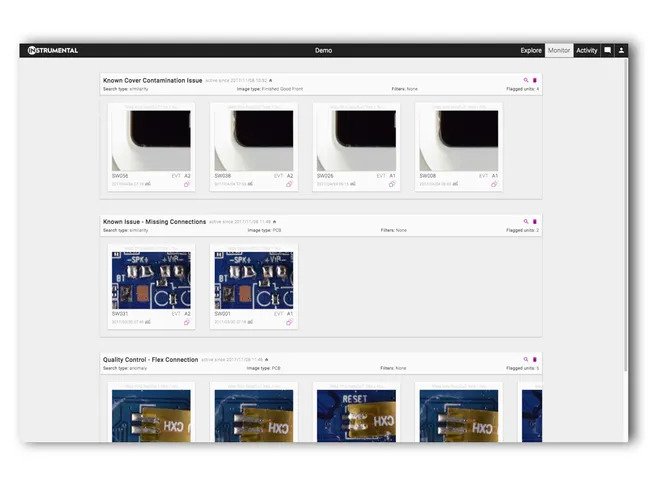Click the SW001 unit label
The height and width of the screenshot is (486, 648).
[222, 314]
